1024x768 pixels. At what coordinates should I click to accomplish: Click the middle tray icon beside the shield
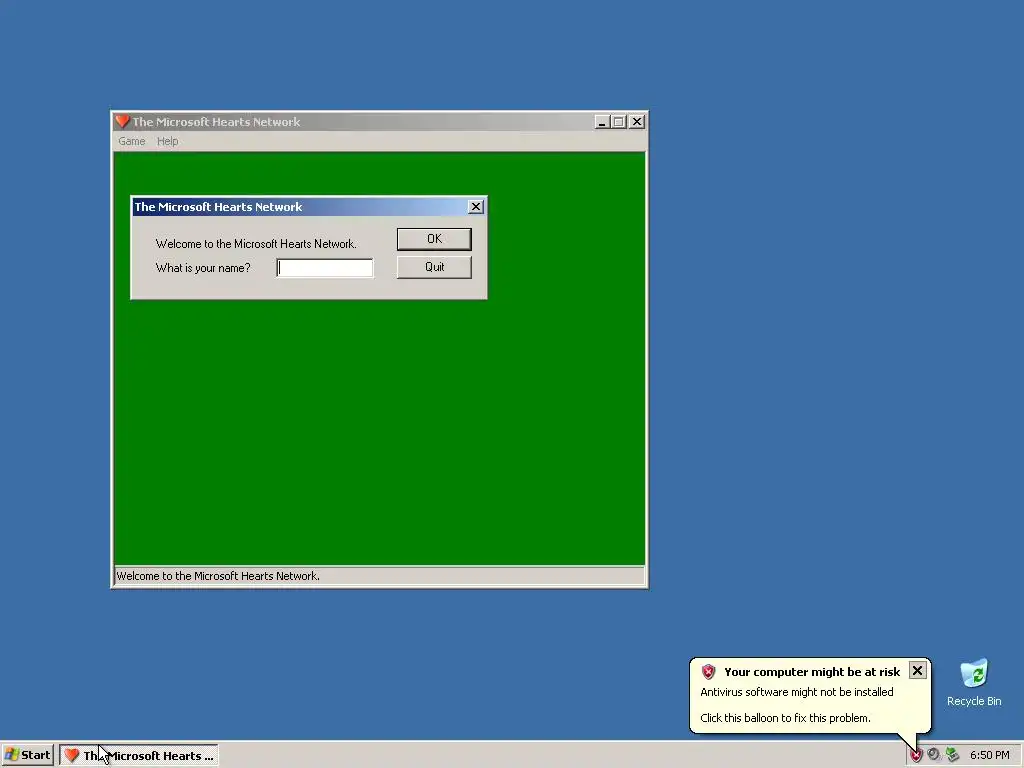coord(934,755)
